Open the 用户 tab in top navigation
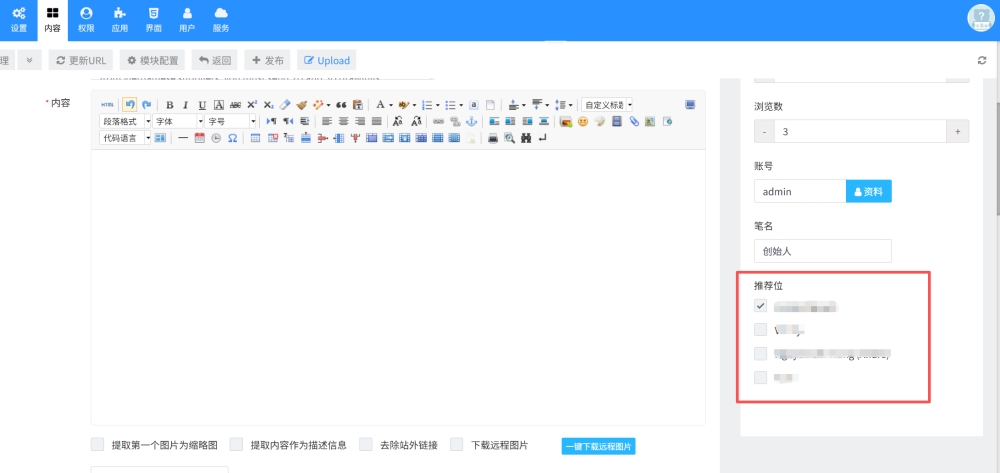 187,19
